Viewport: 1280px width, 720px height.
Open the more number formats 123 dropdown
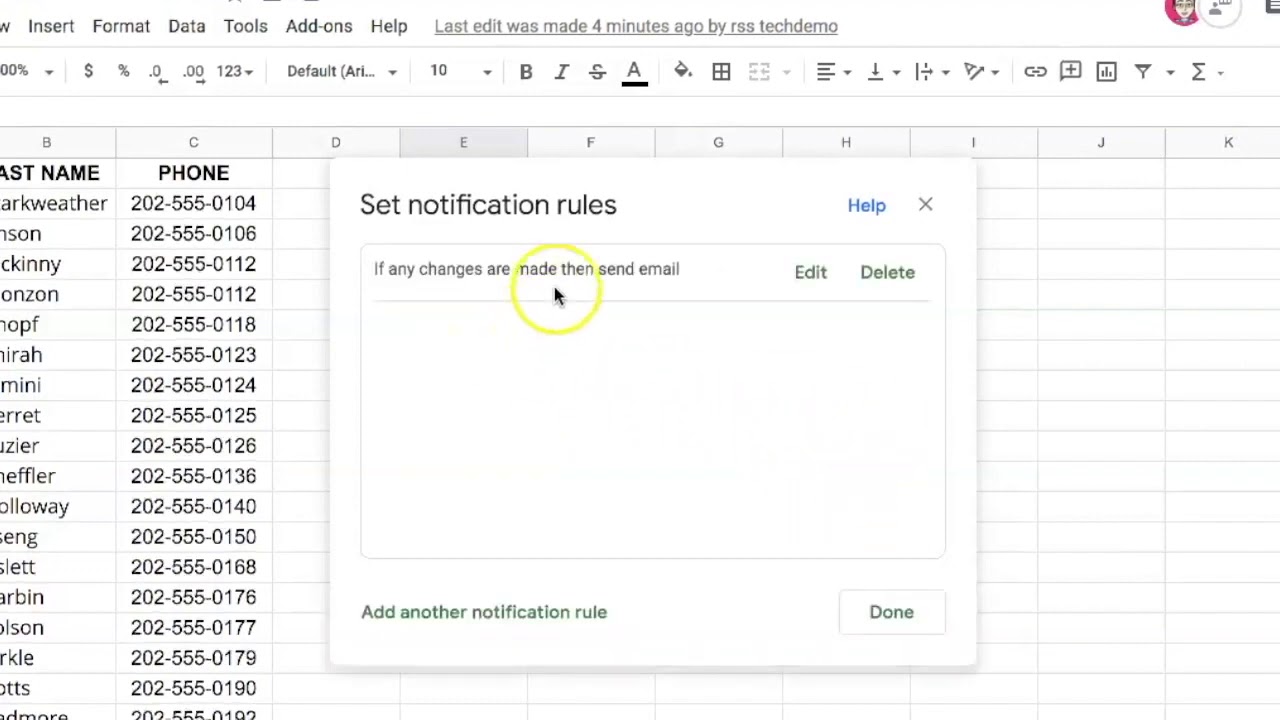(x=234, y=71)
